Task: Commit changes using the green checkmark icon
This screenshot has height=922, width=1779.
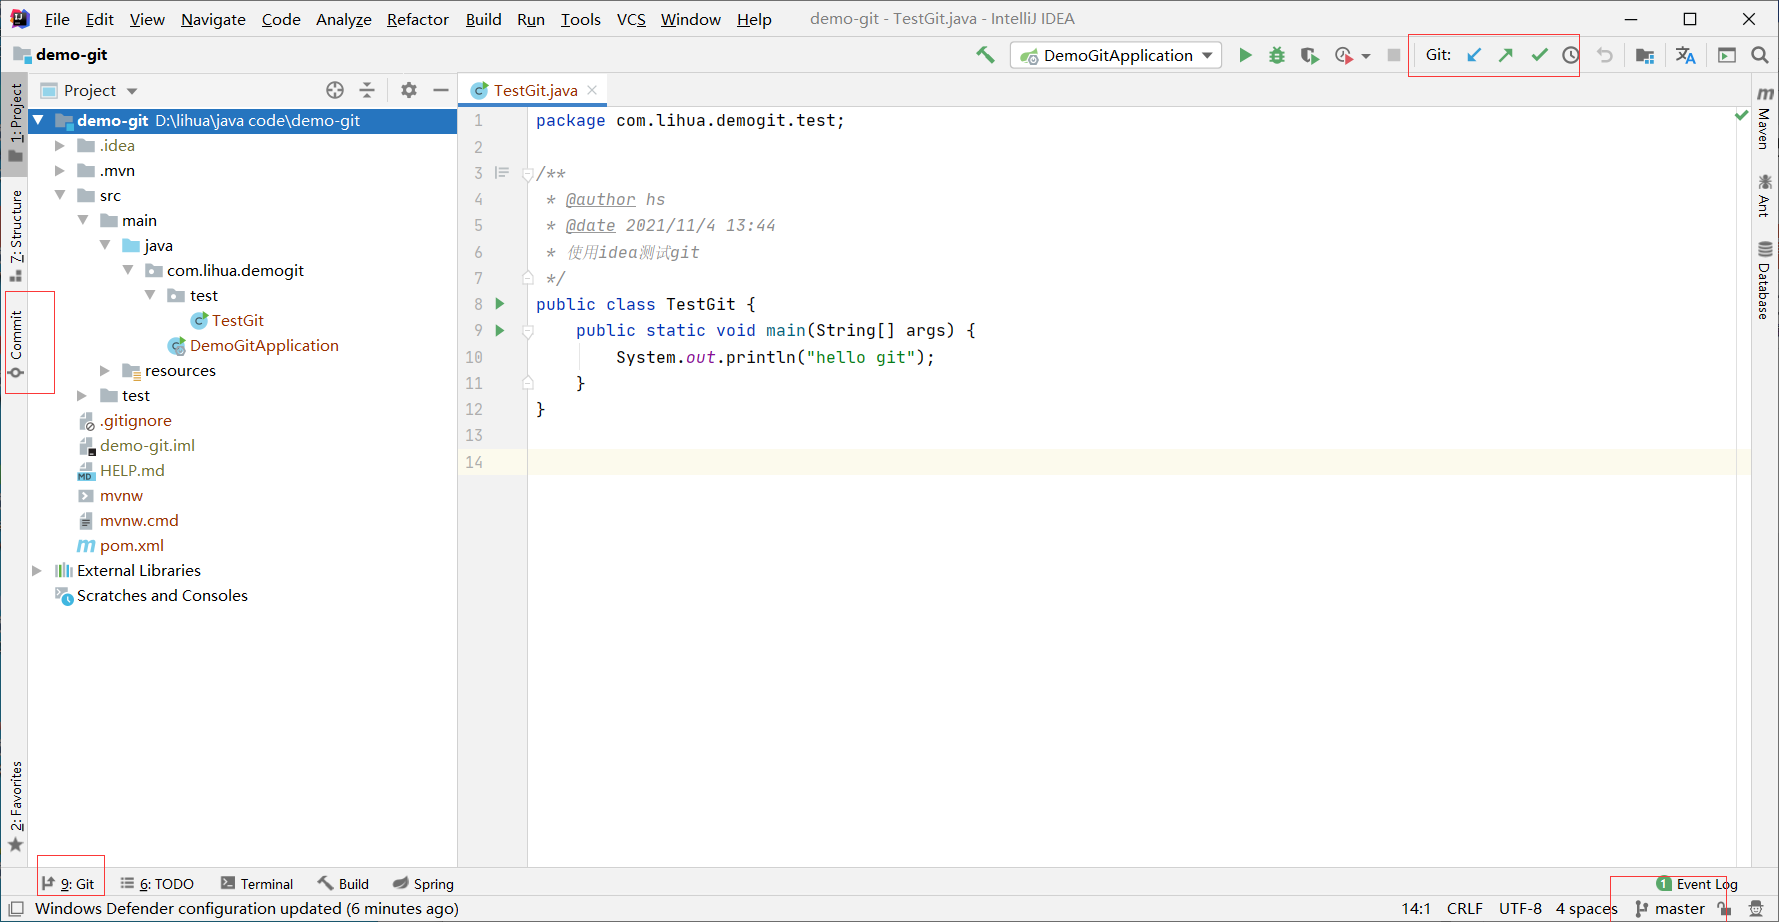Action: tap(1539, 55)
